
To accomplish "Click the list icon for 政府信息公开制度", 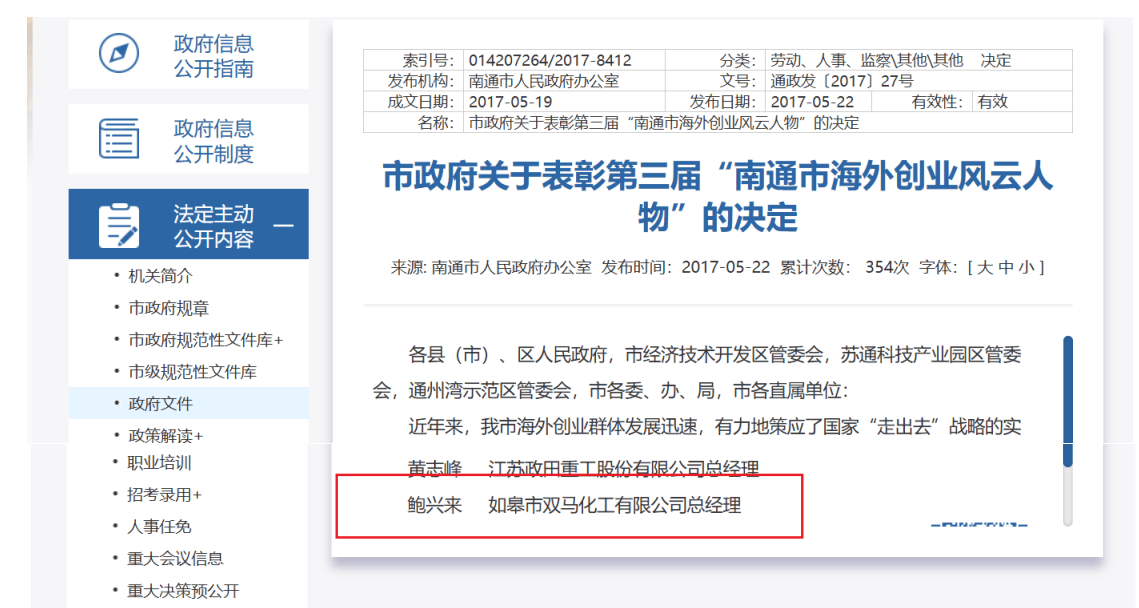I will point(119,139).
